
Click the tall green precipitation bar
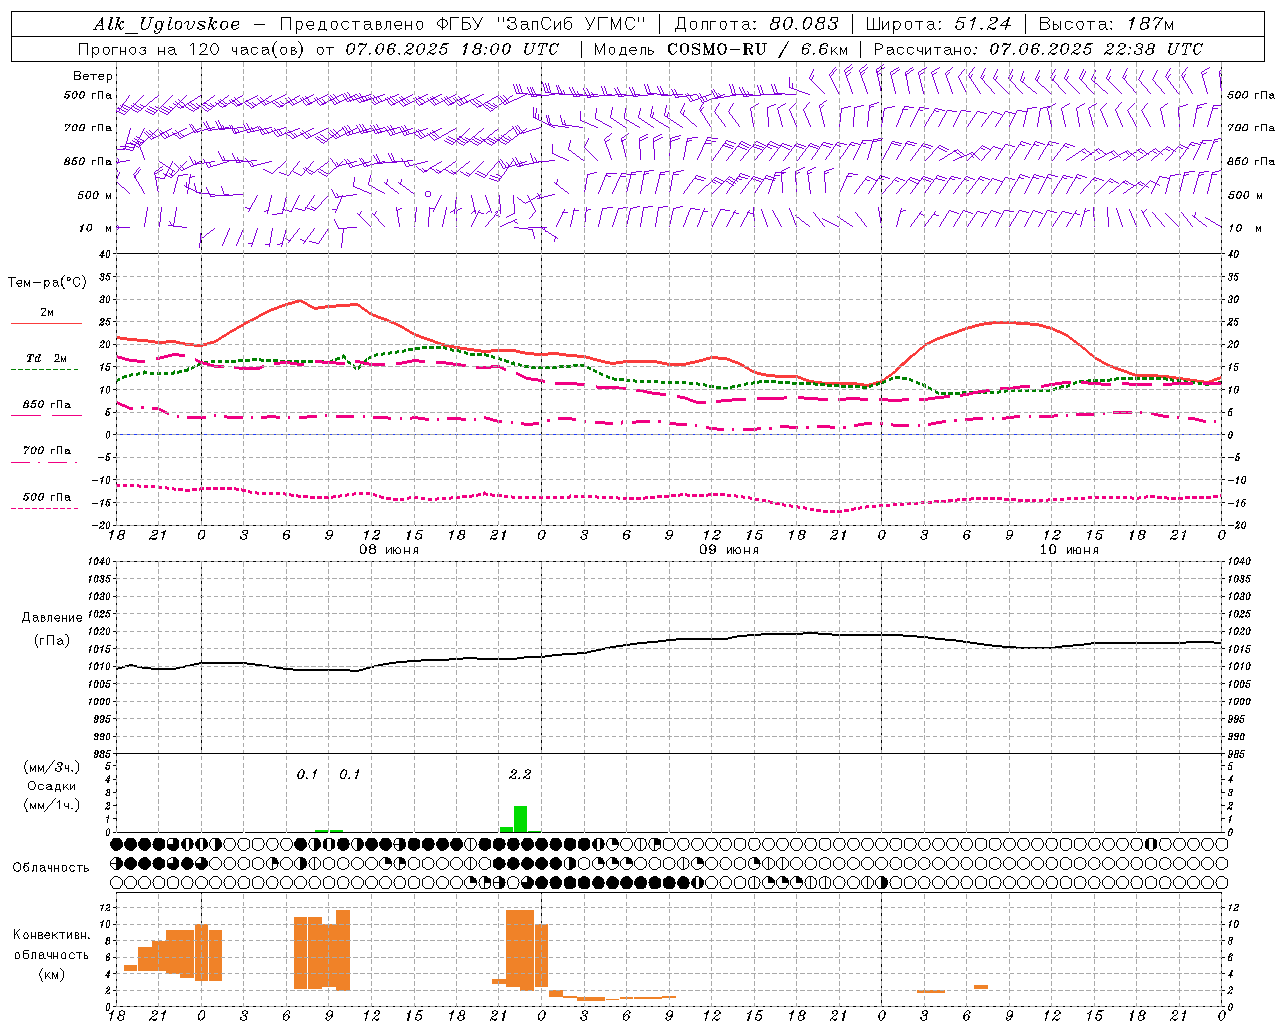click(x=520, y=819)
